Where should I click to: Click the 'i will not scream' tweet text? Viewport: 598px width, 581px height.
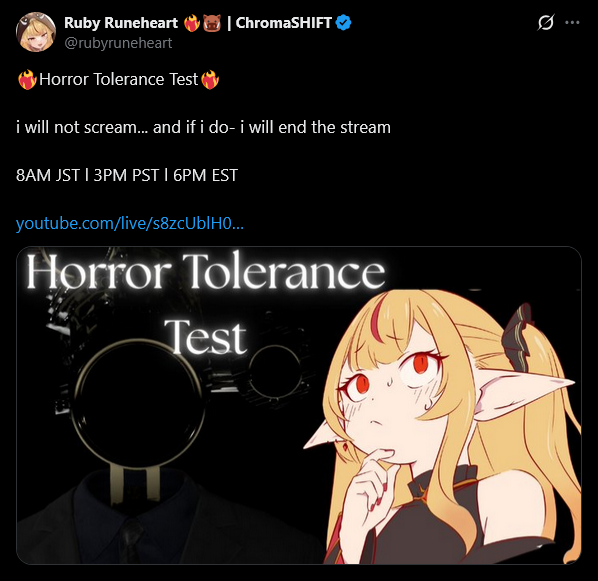[203, 127]
